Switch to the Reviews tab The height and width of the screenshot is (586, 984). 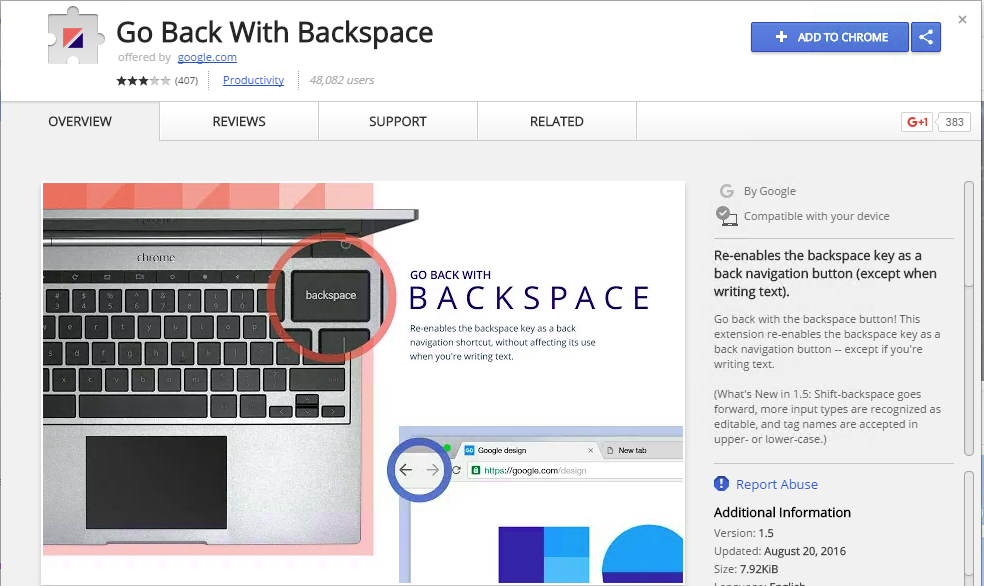pyautogui.click(x=238, y=121)
